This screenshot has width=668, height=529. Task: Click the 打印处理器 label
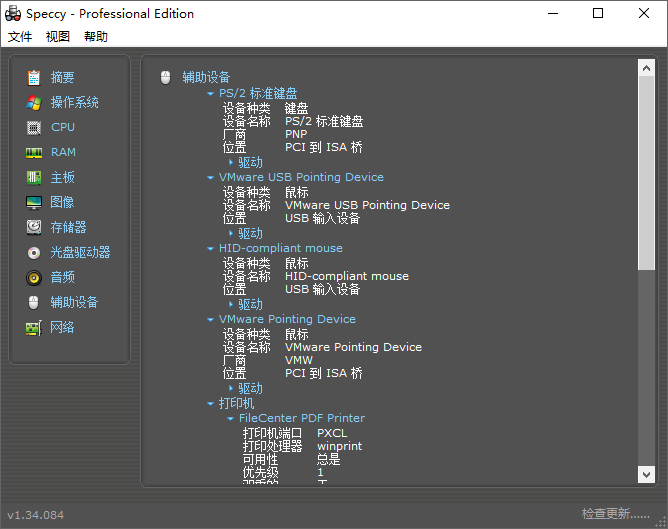273,446
